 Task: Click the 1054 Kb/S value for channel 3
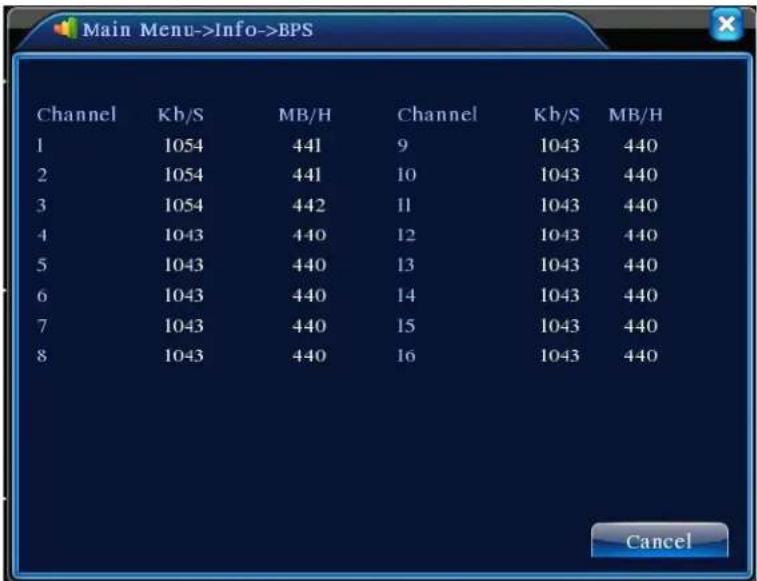pyautogui.click(x=183, y=205)
